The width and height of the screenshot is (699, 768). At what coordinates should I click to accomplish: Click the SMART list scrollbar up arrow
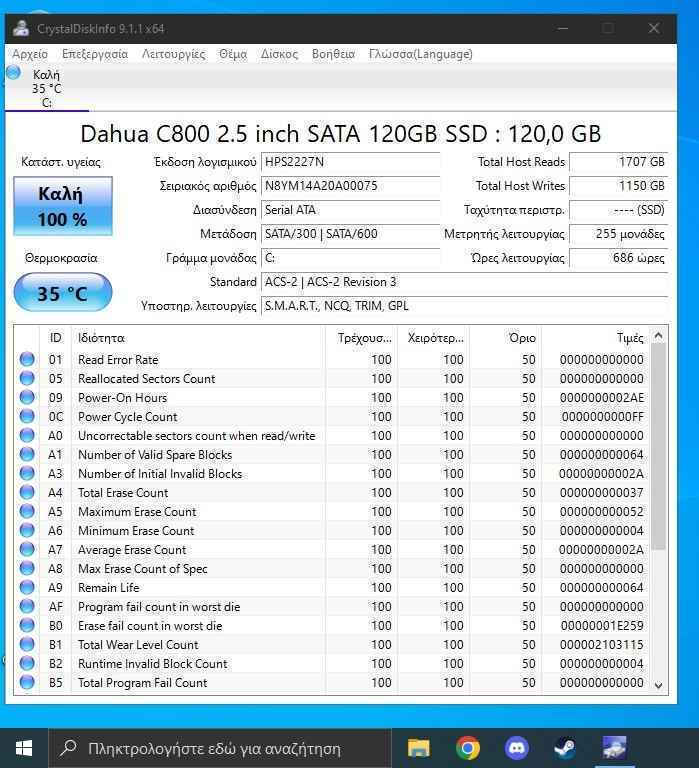pyautogui.click(x=659, y=336)
